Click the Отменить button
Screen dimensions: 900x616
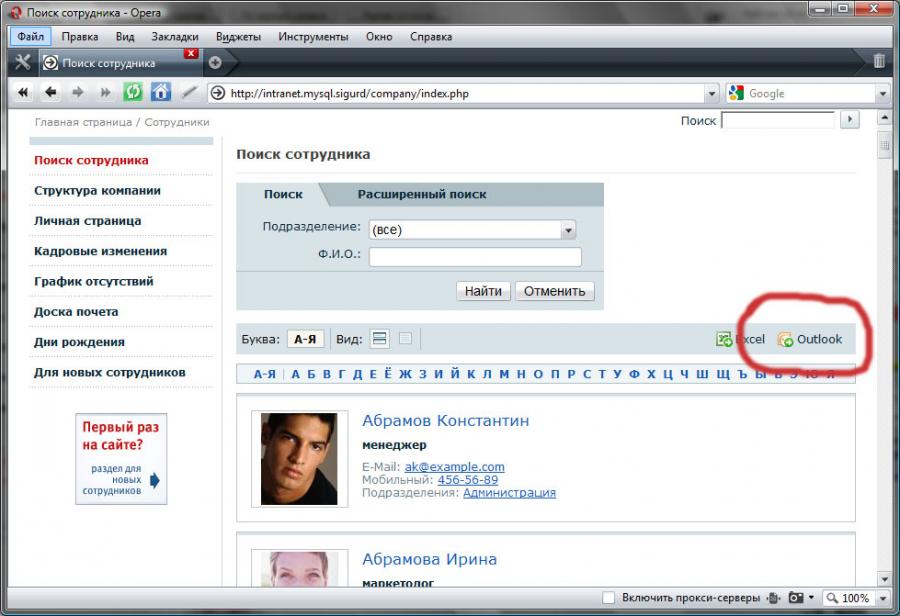554,291
